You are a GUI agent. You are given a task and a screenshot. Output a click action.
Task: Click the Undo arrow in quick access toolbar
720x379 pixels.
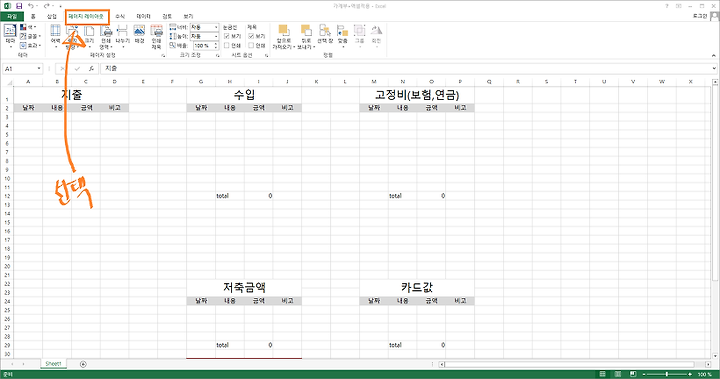coord(30,6)
